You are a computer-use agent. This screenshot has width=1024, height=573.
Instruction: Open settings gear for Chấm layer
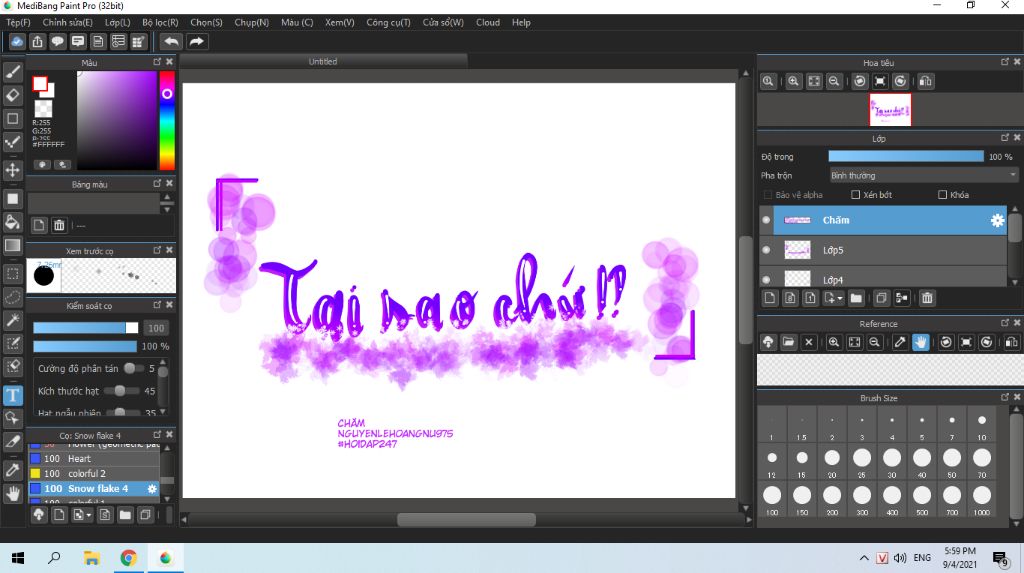[x=996, y=220]
